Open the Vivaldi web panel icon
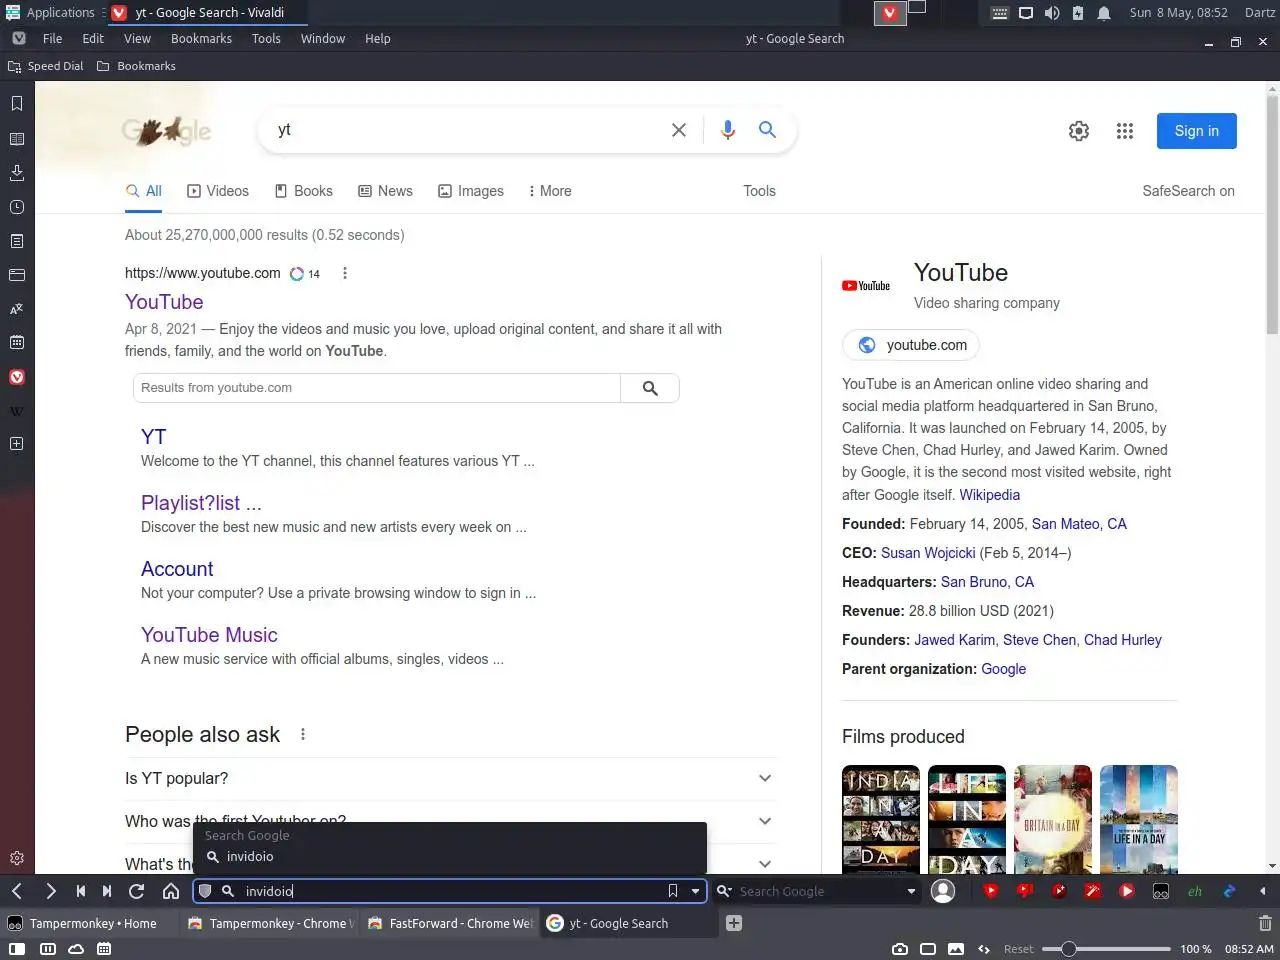 17,377
